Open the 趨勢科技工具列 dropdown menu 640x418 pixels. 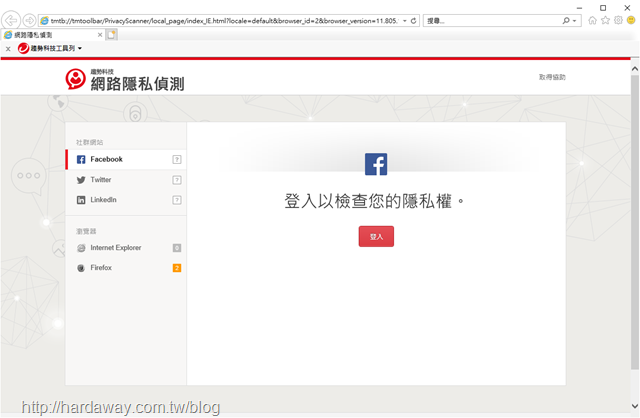pos(50,48)
